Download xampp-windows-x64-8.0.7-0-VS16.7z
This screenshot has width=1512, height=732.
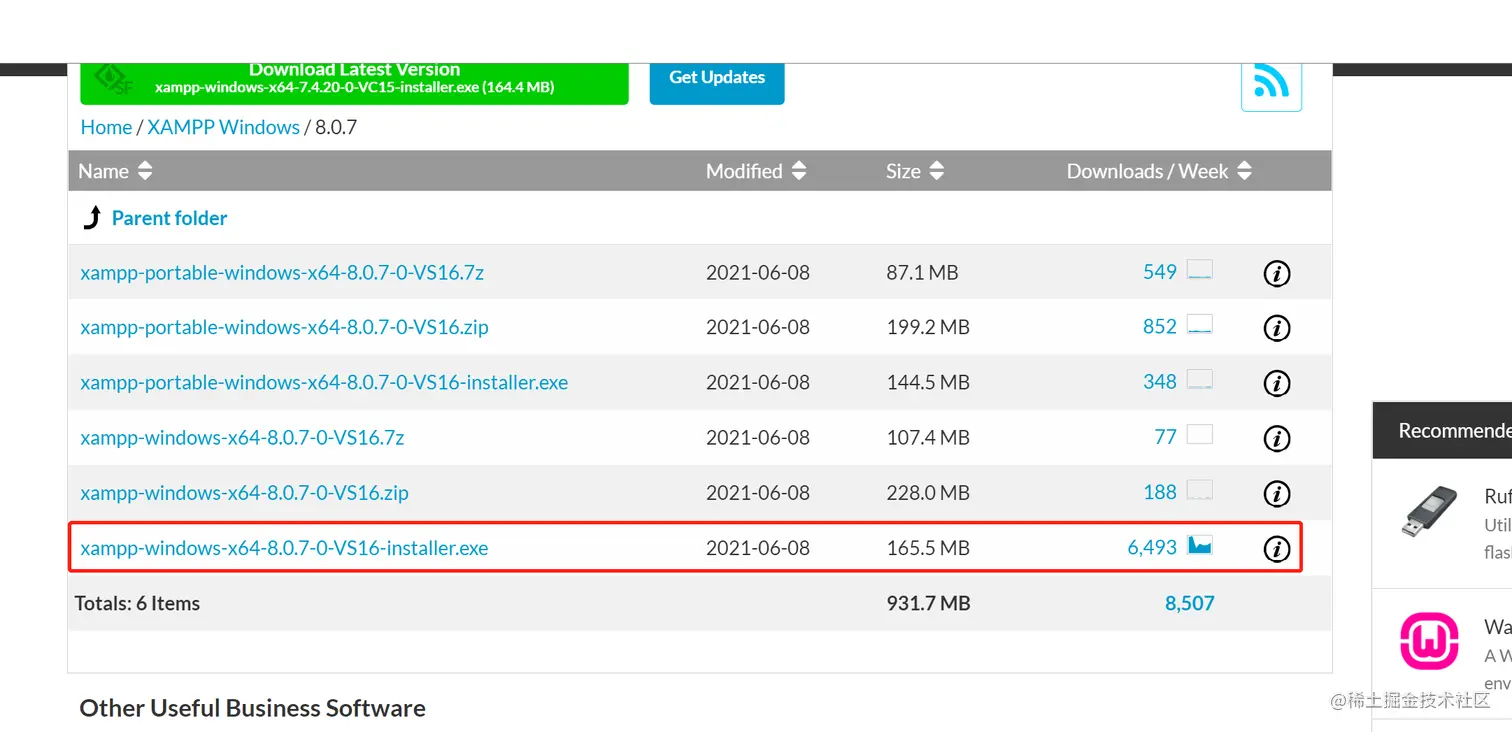[x=242, y=437]
